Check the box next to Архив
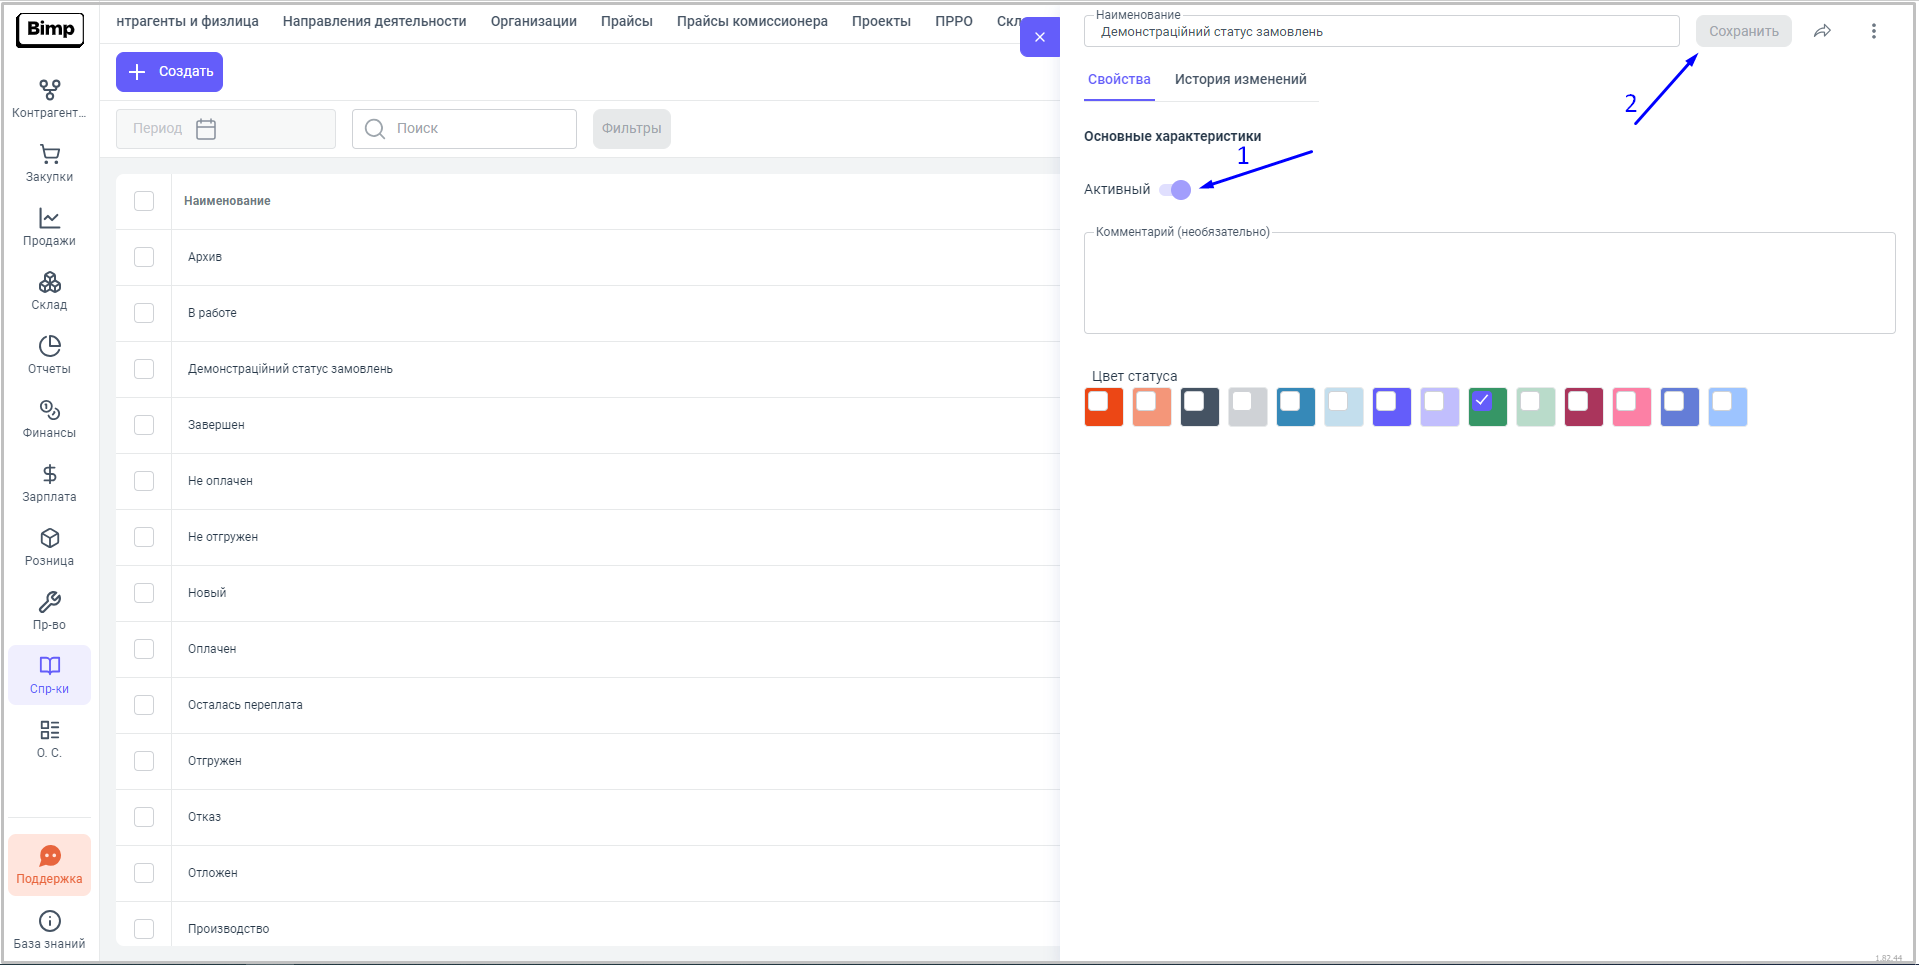This screenshot has width=1919, height=965. [144, 257]
